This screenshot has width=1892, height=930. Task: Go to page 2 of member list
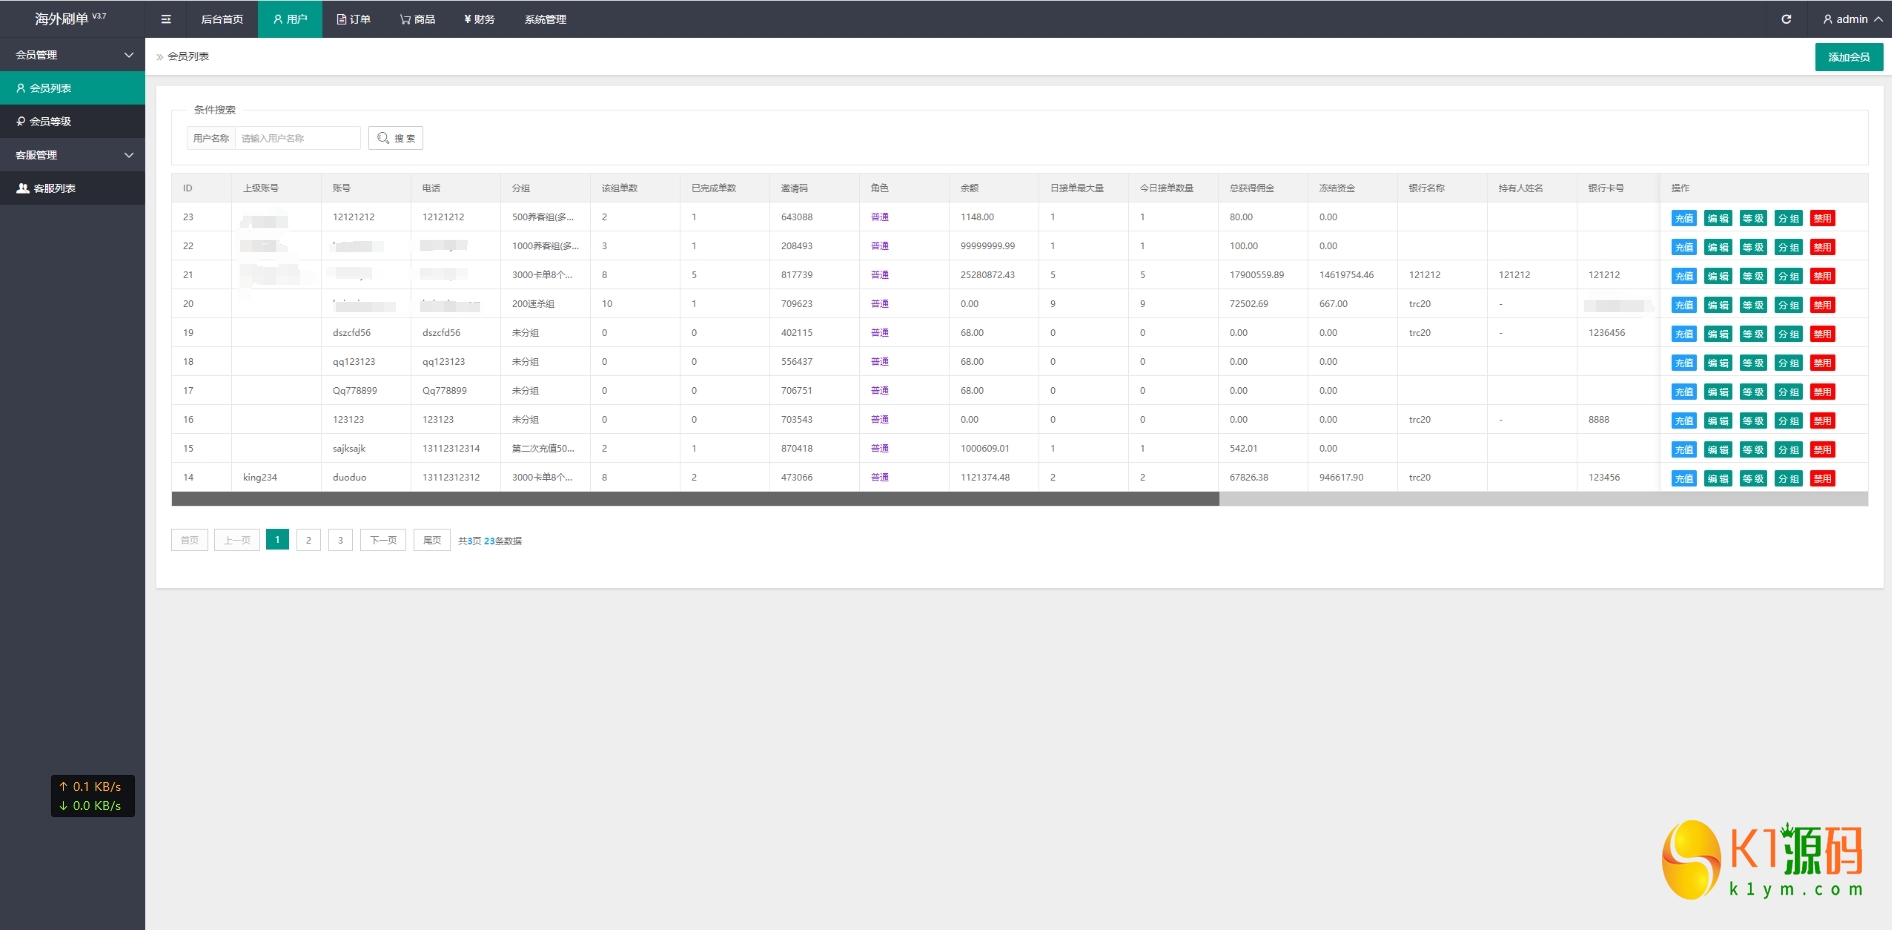click(x=308, y=540)
